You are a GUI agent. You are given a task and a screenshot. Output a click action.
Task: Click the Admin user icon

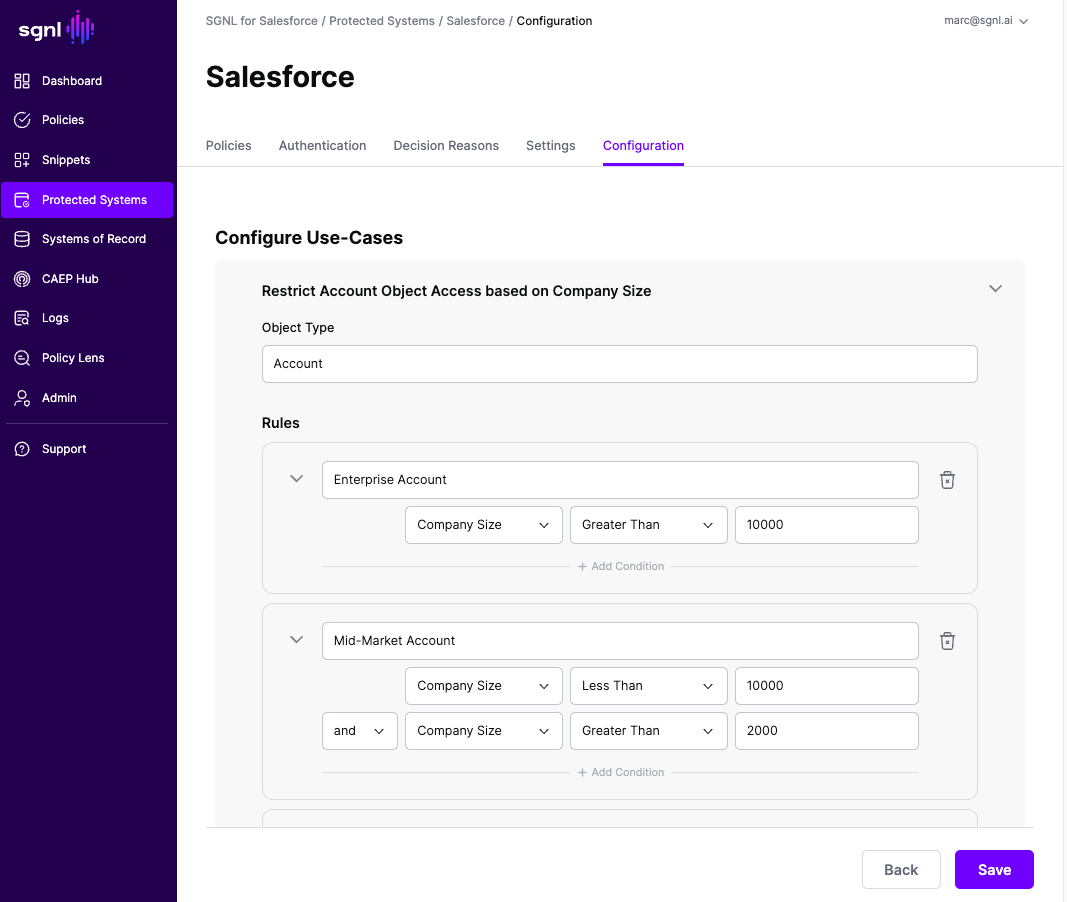click(22, 398)
